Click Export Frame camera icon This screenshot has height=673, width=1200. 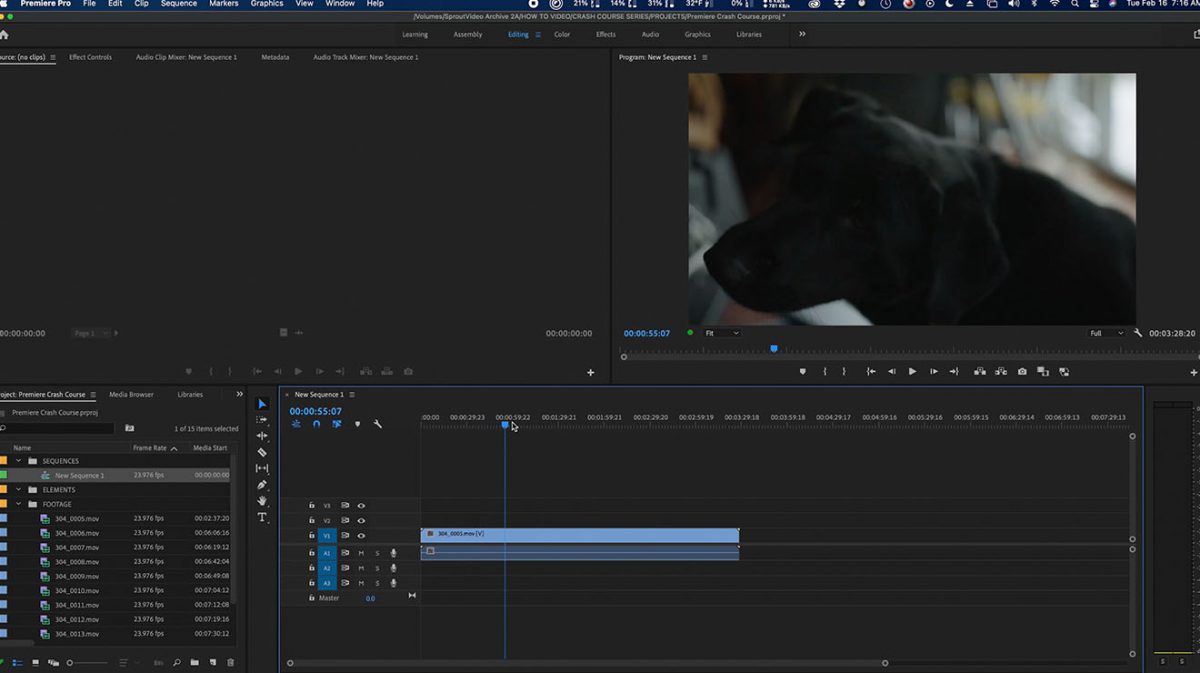click(x=1021, y=371)
